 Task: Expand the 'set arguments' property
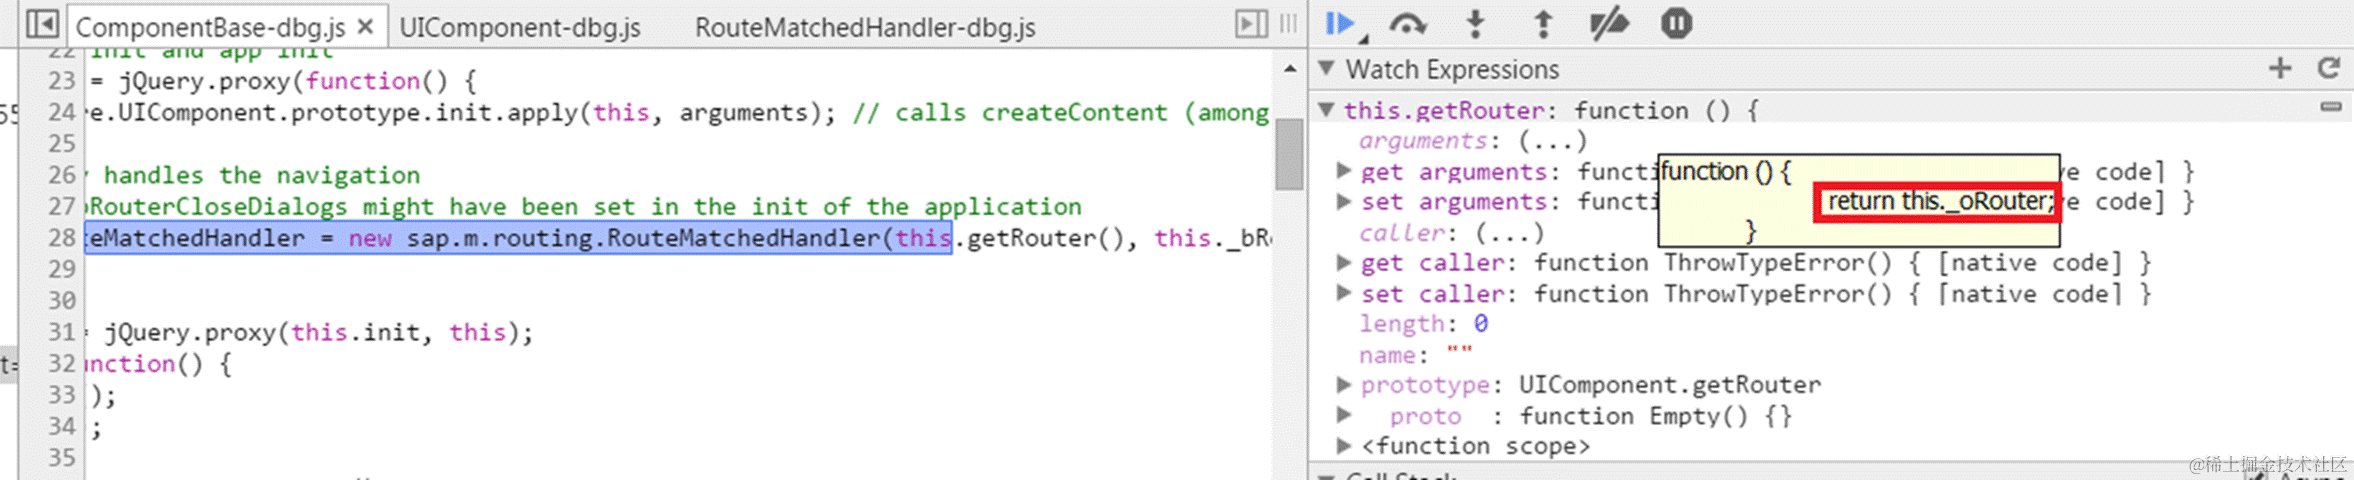point(1345,201)
